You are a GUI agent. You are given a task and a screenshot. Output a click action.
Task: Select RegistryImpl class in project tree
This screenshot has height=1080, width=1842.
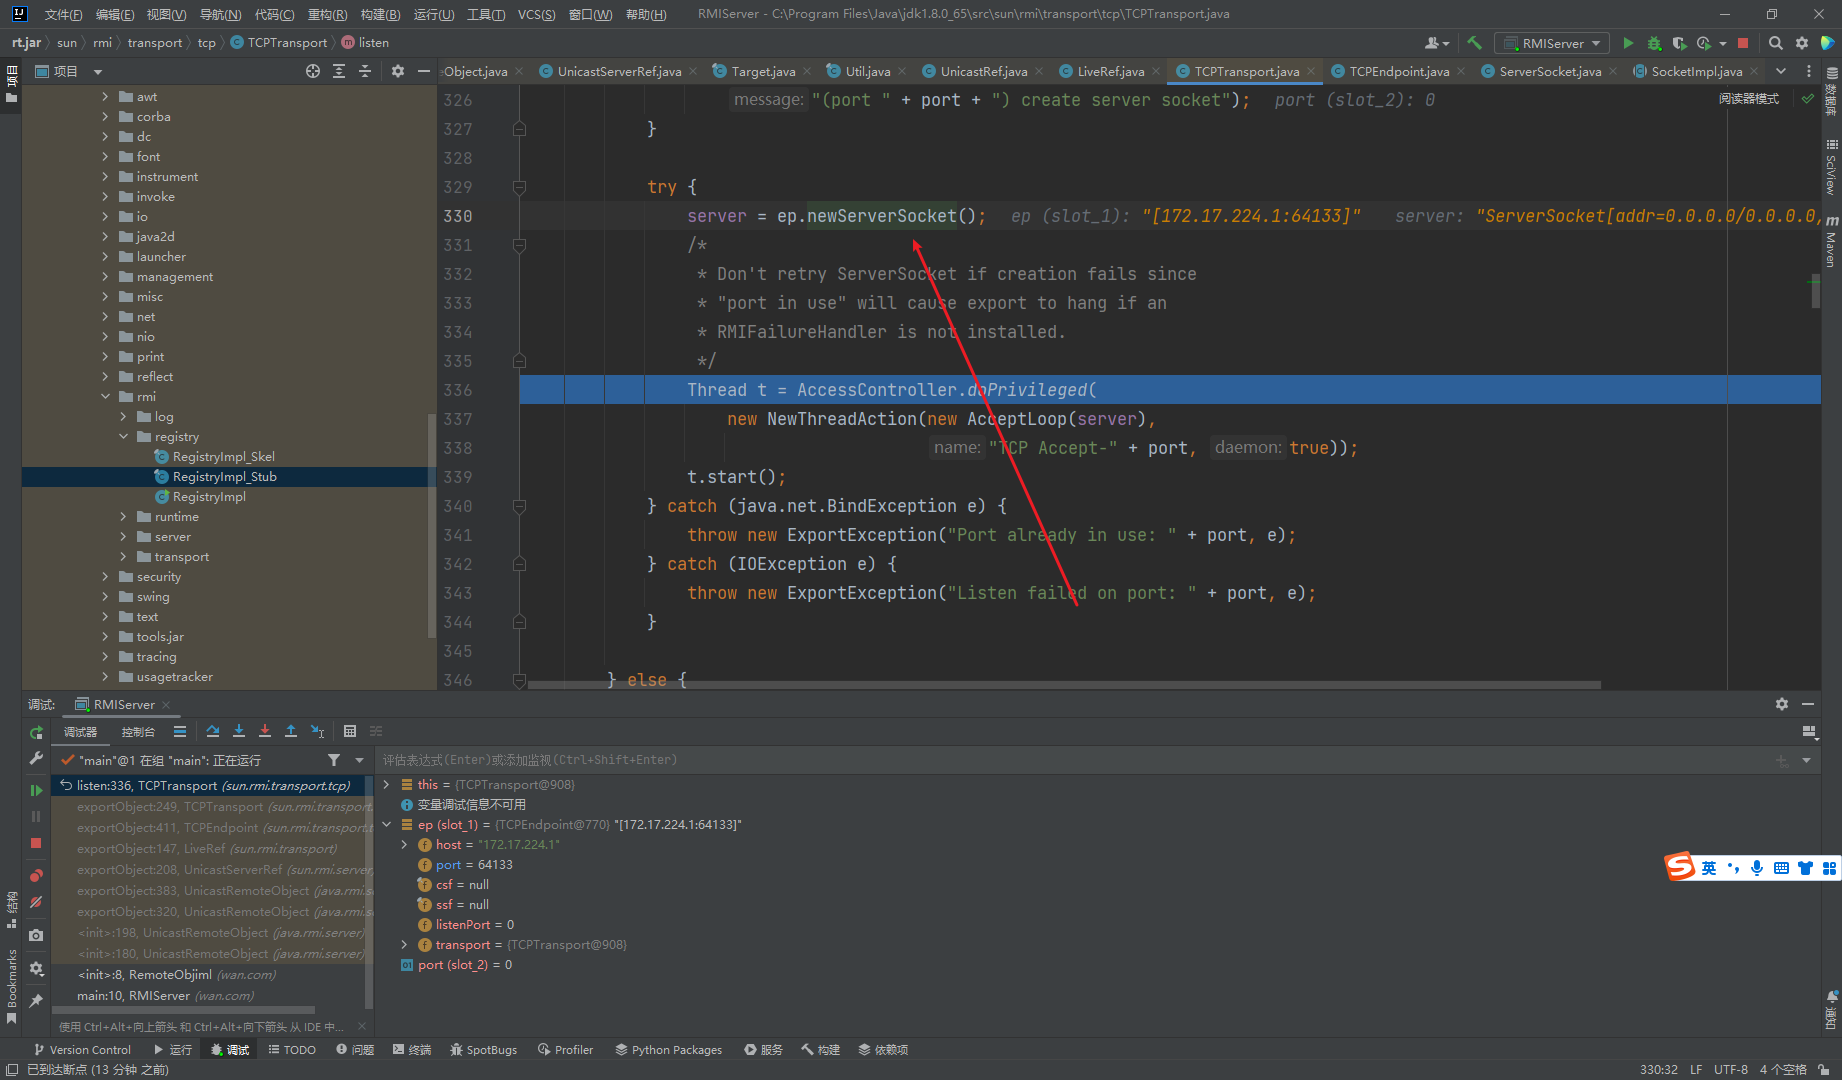[208, 497]
